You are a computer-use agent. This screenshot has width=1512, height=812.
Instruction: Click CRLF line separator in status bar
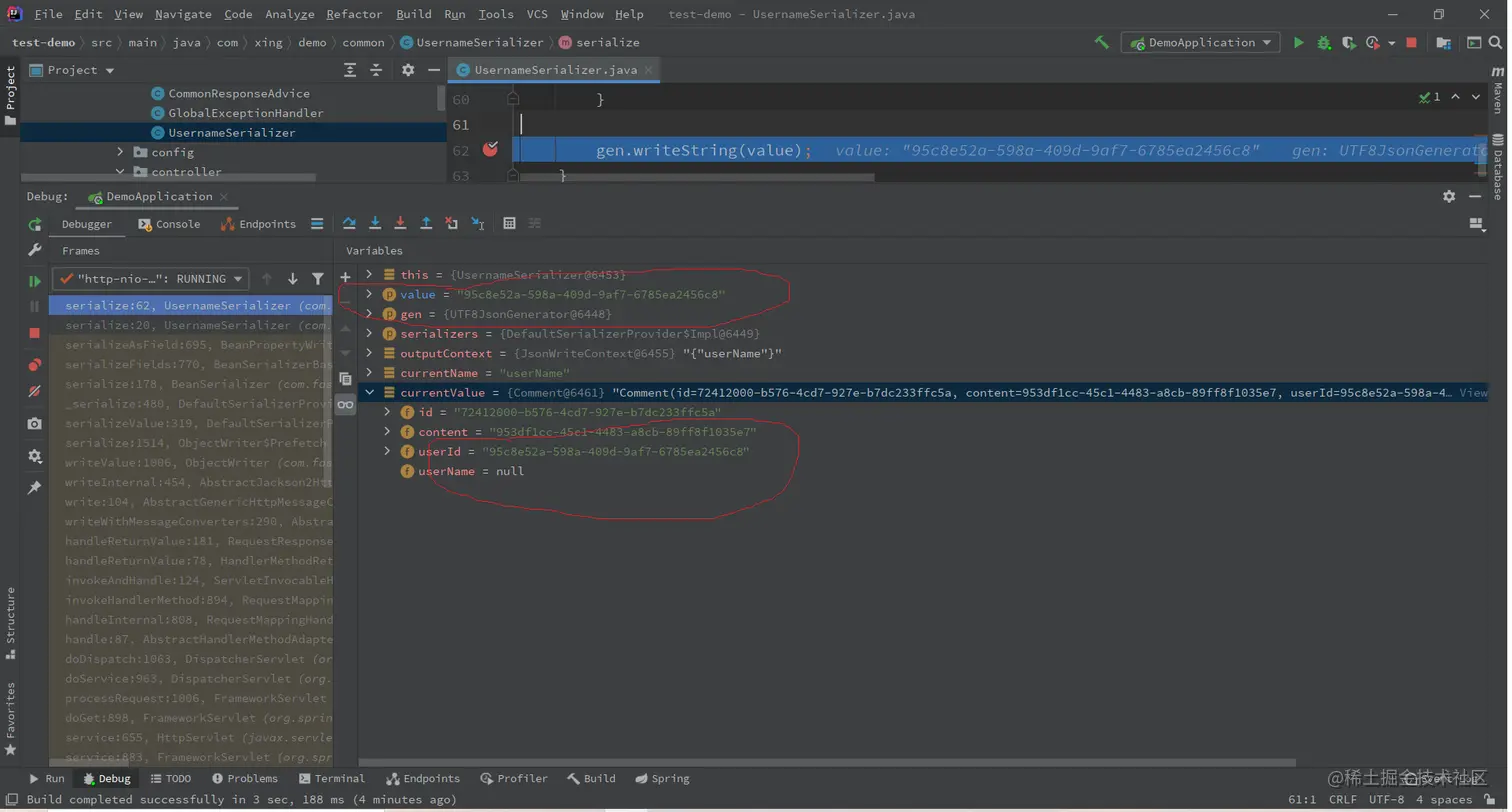(1343, 800)
